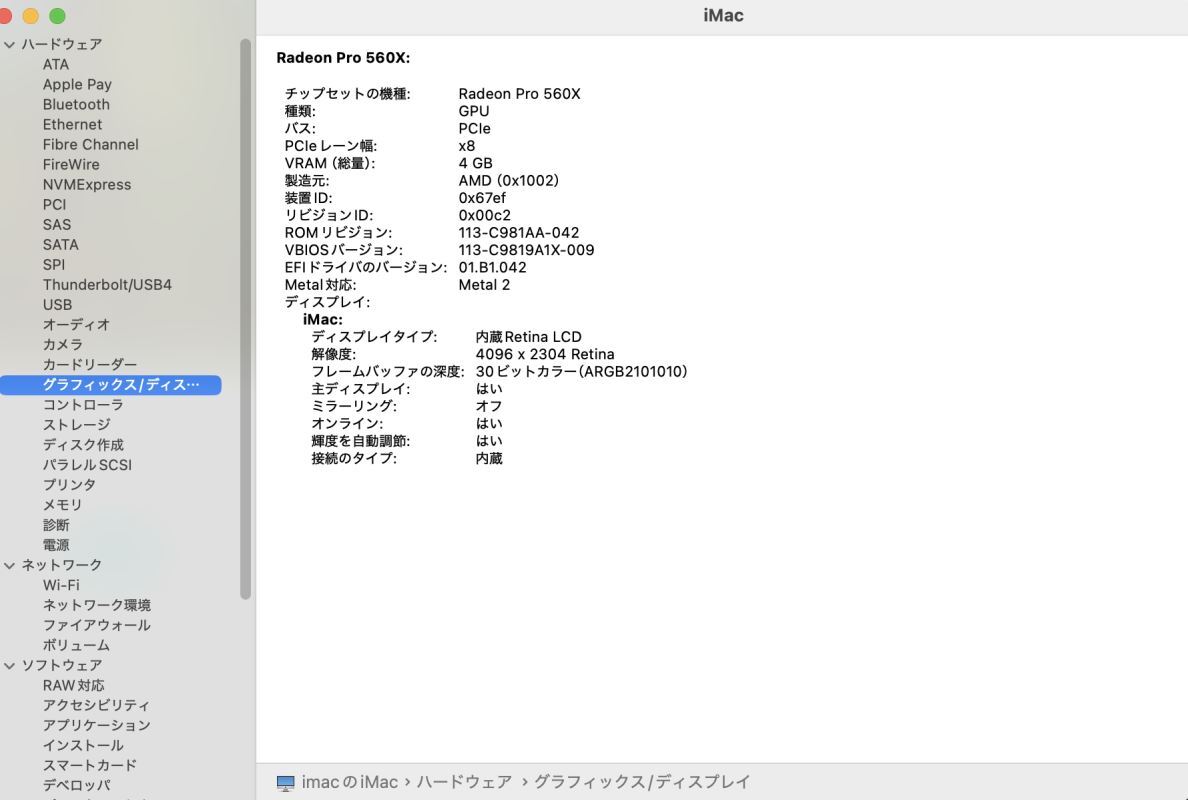Open the Apple Pay entry
The height and width of the screenshot is (800, 1188).
point(77,85)
